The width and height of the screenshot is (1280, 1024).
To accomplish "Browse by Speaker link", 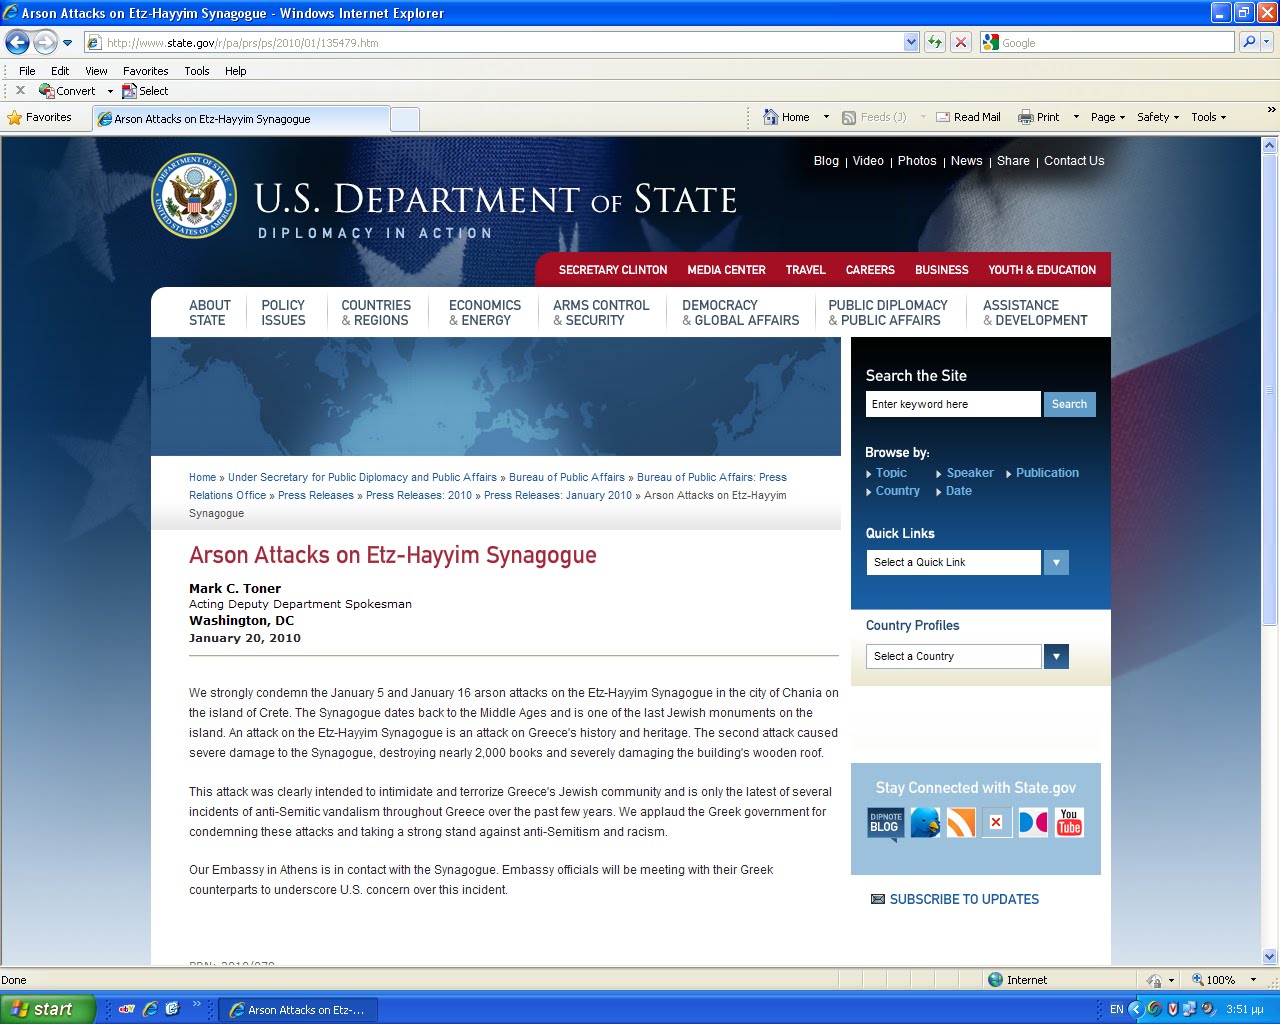I will [x=970, y=473].
